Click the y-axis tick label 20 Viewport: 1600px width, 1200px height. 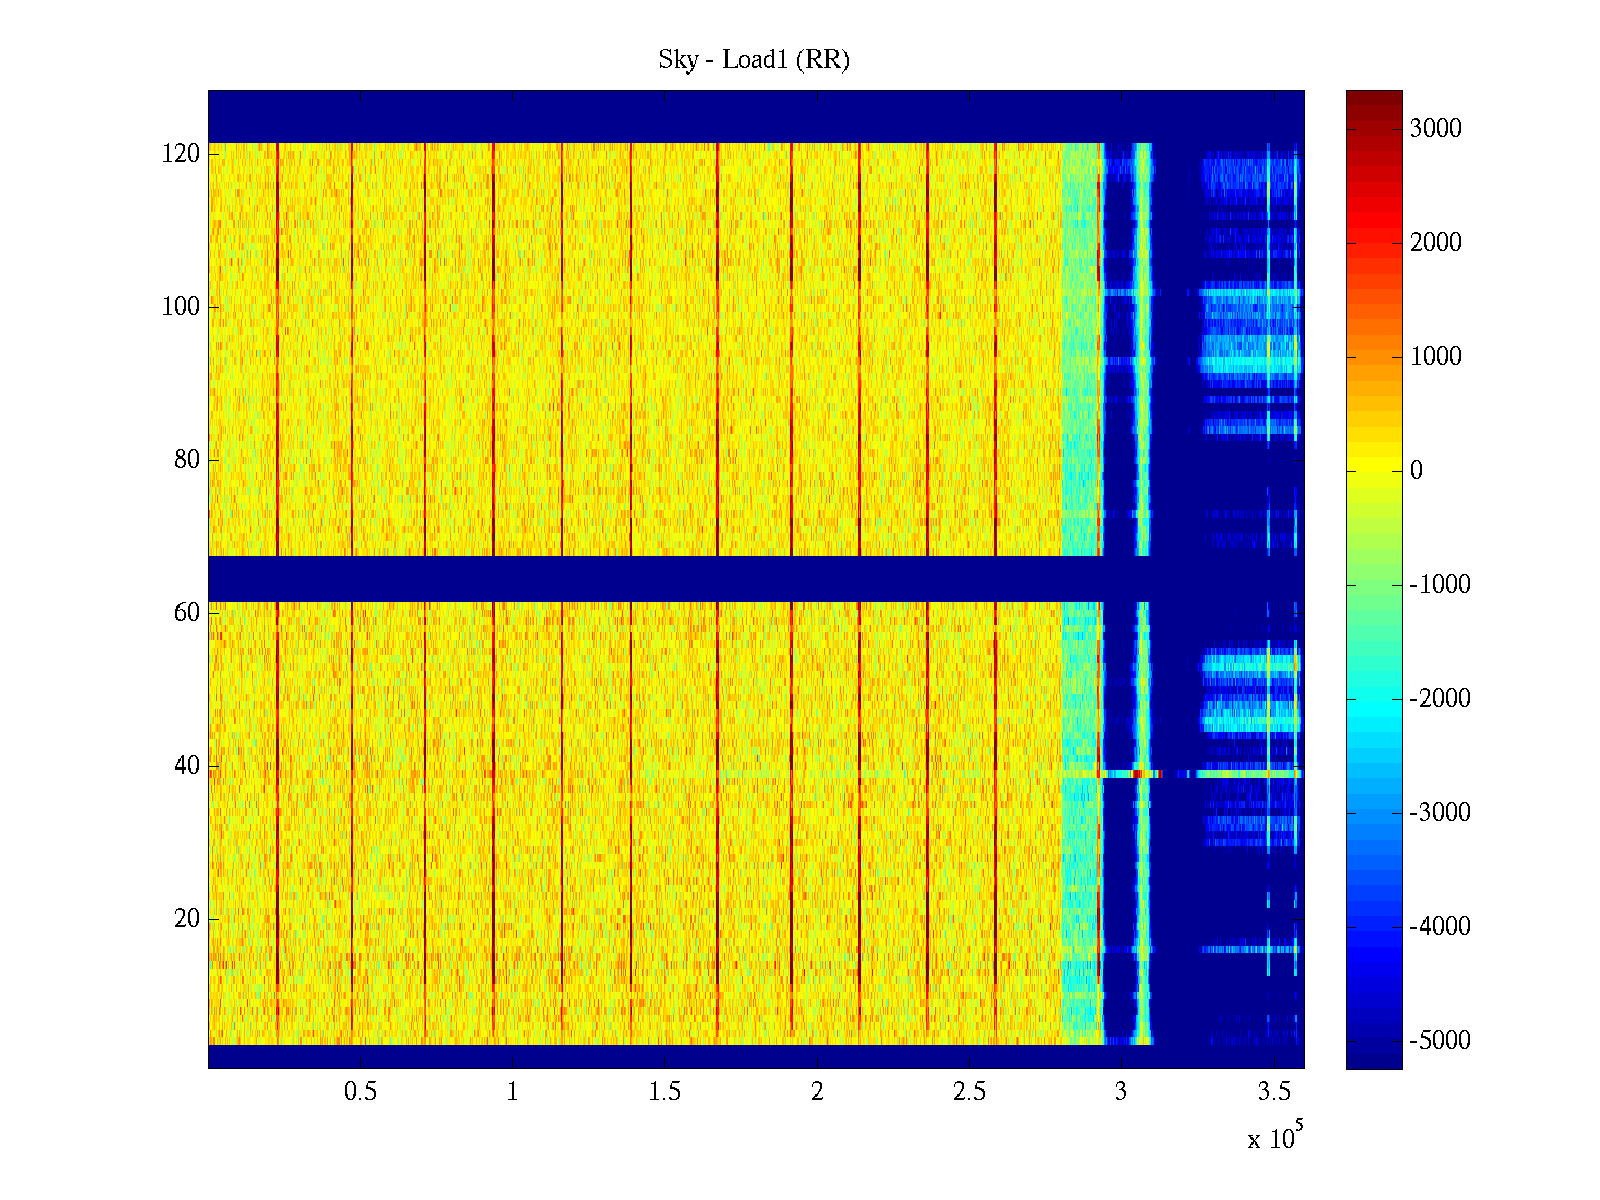pos(186,919)
